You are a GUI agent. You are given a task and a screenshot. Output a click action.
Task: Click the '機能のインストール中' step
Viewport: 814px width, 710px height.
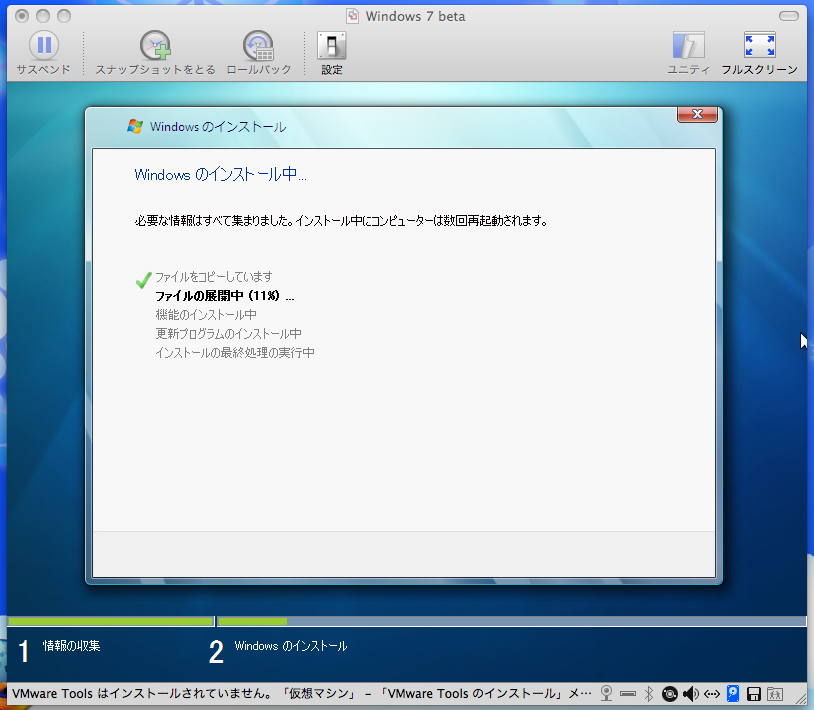tap(206, 315)
